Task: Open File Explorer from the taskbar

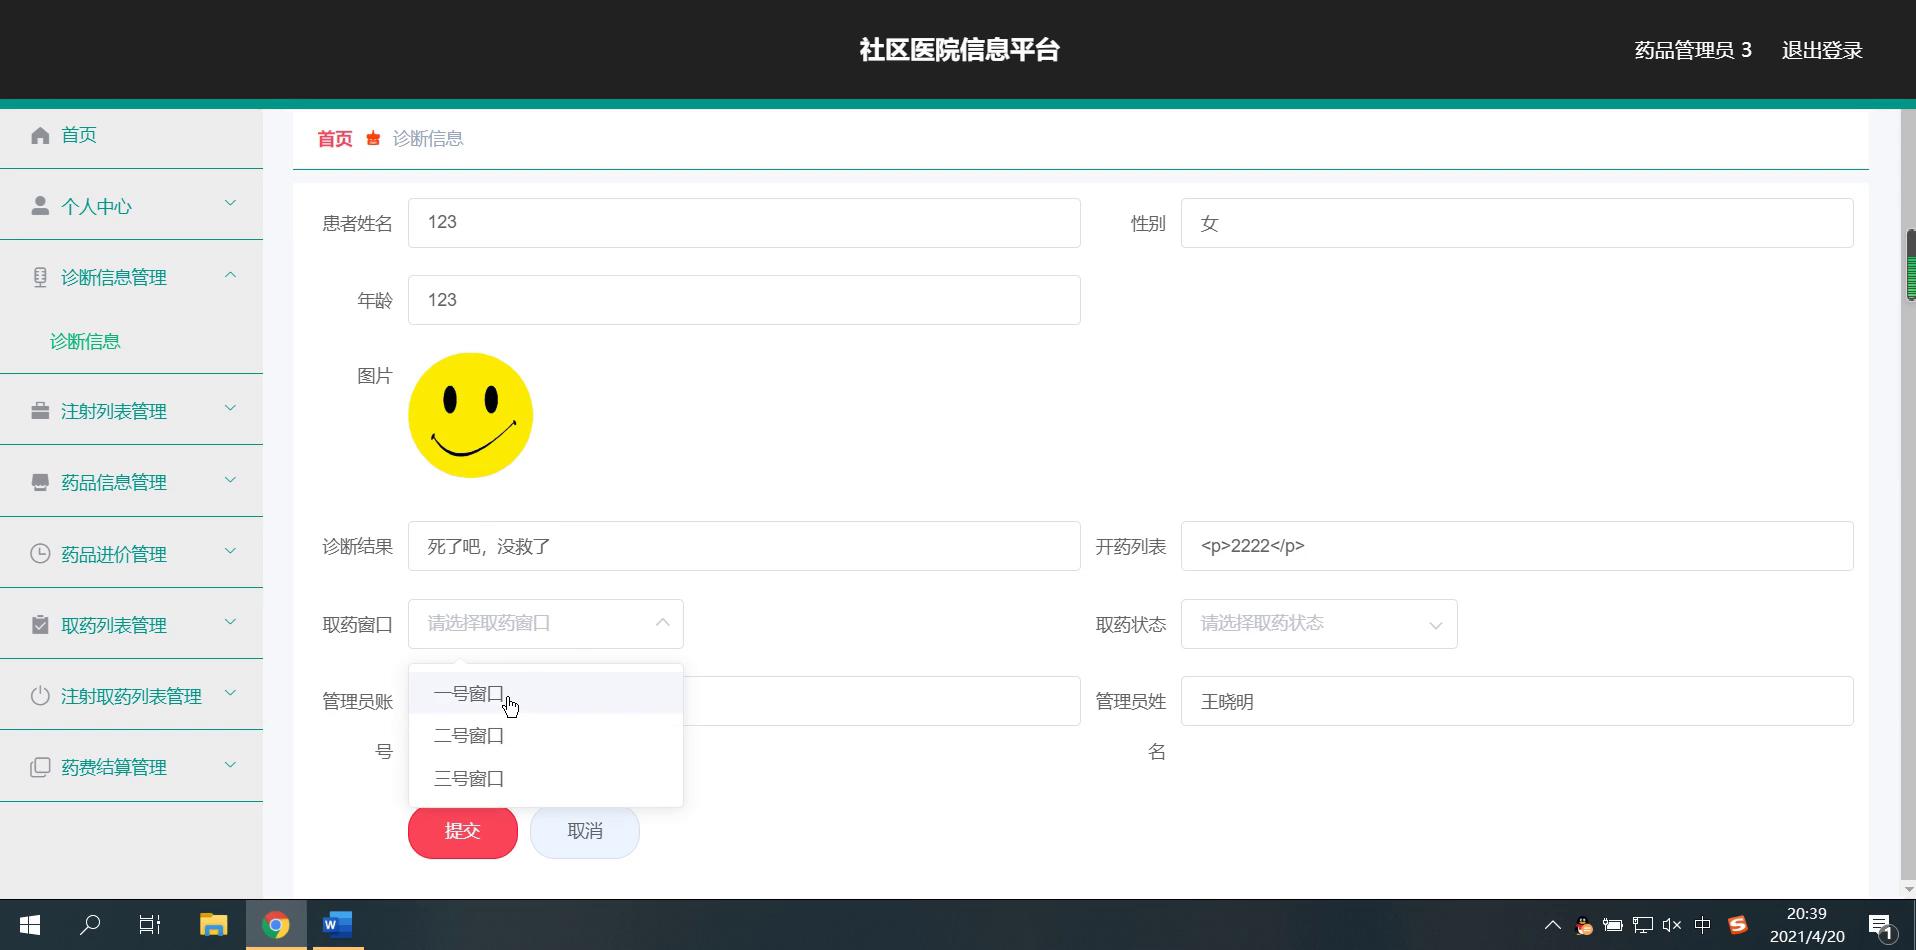Action: 213,925
